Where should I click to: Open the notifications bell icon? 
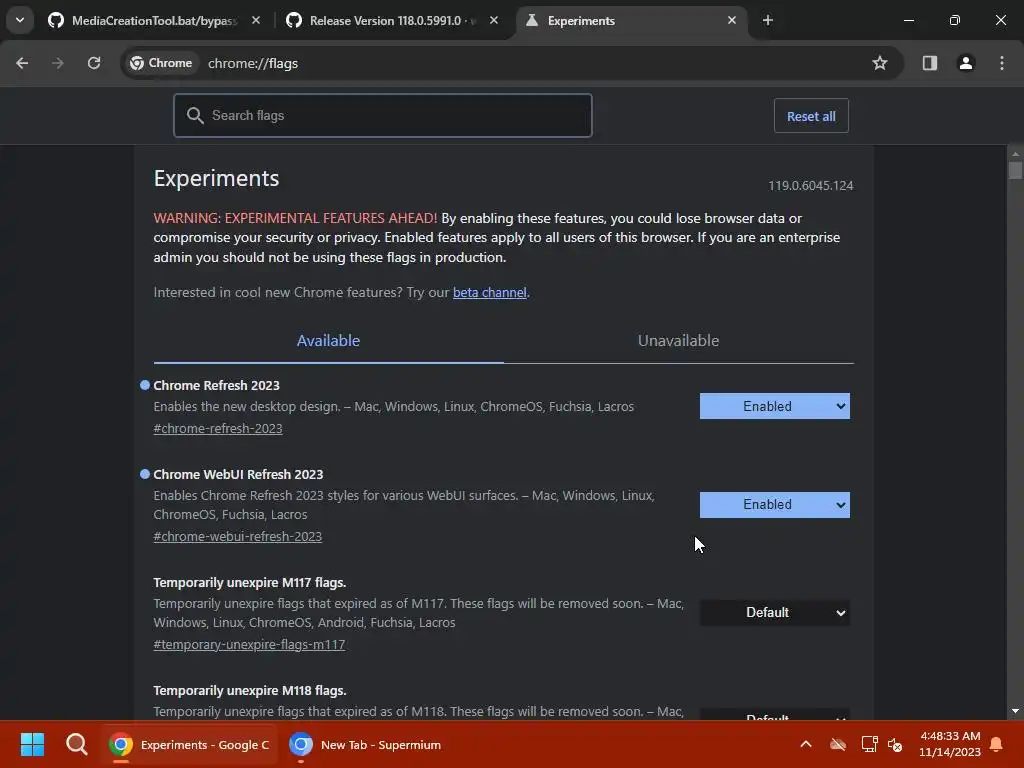point(997,744)
